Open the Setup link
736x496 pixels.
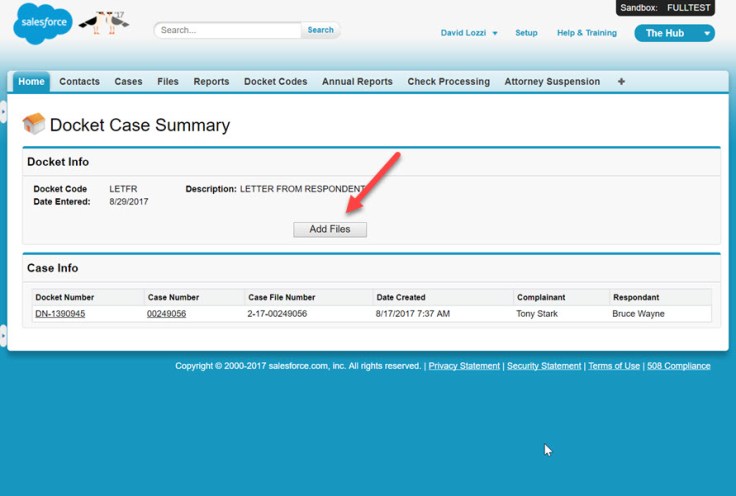[x=526, y=33]
